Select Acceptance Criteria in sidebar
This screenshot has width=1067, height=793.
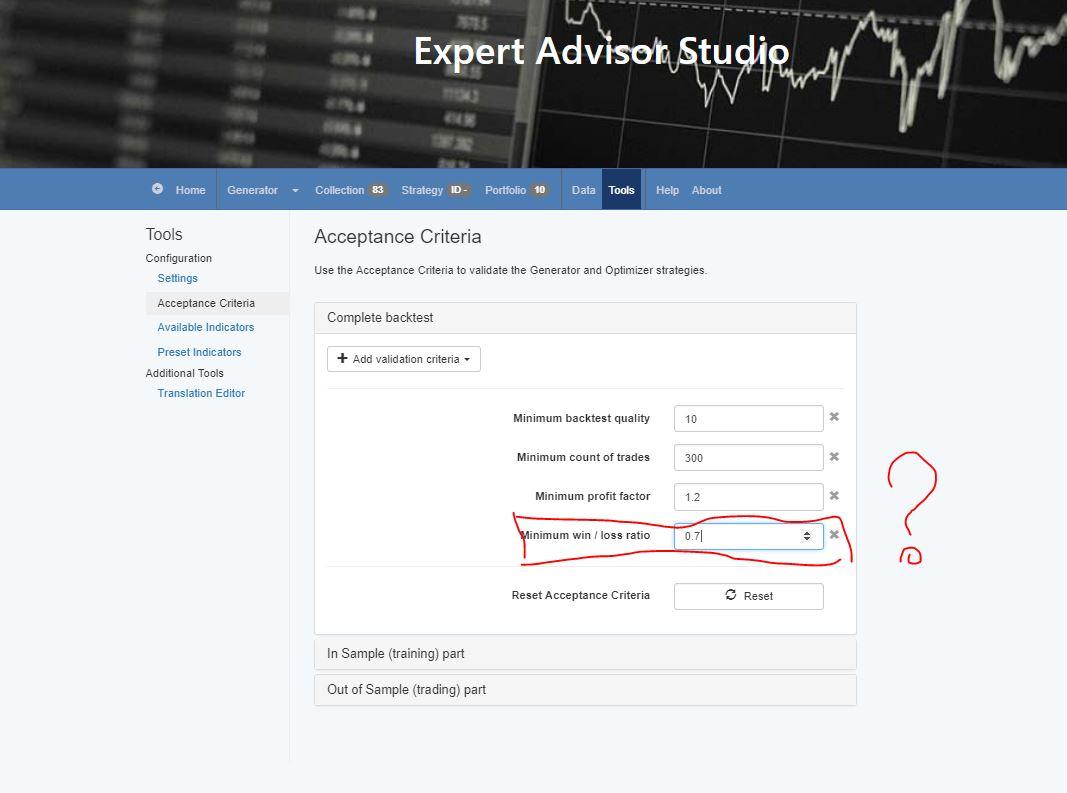(217, 303)
